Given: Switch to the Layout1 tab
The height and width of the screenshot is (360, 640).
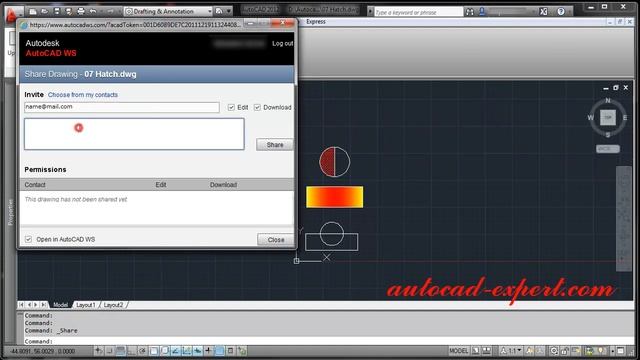Looking at the screenshot, I should point(85,305).
